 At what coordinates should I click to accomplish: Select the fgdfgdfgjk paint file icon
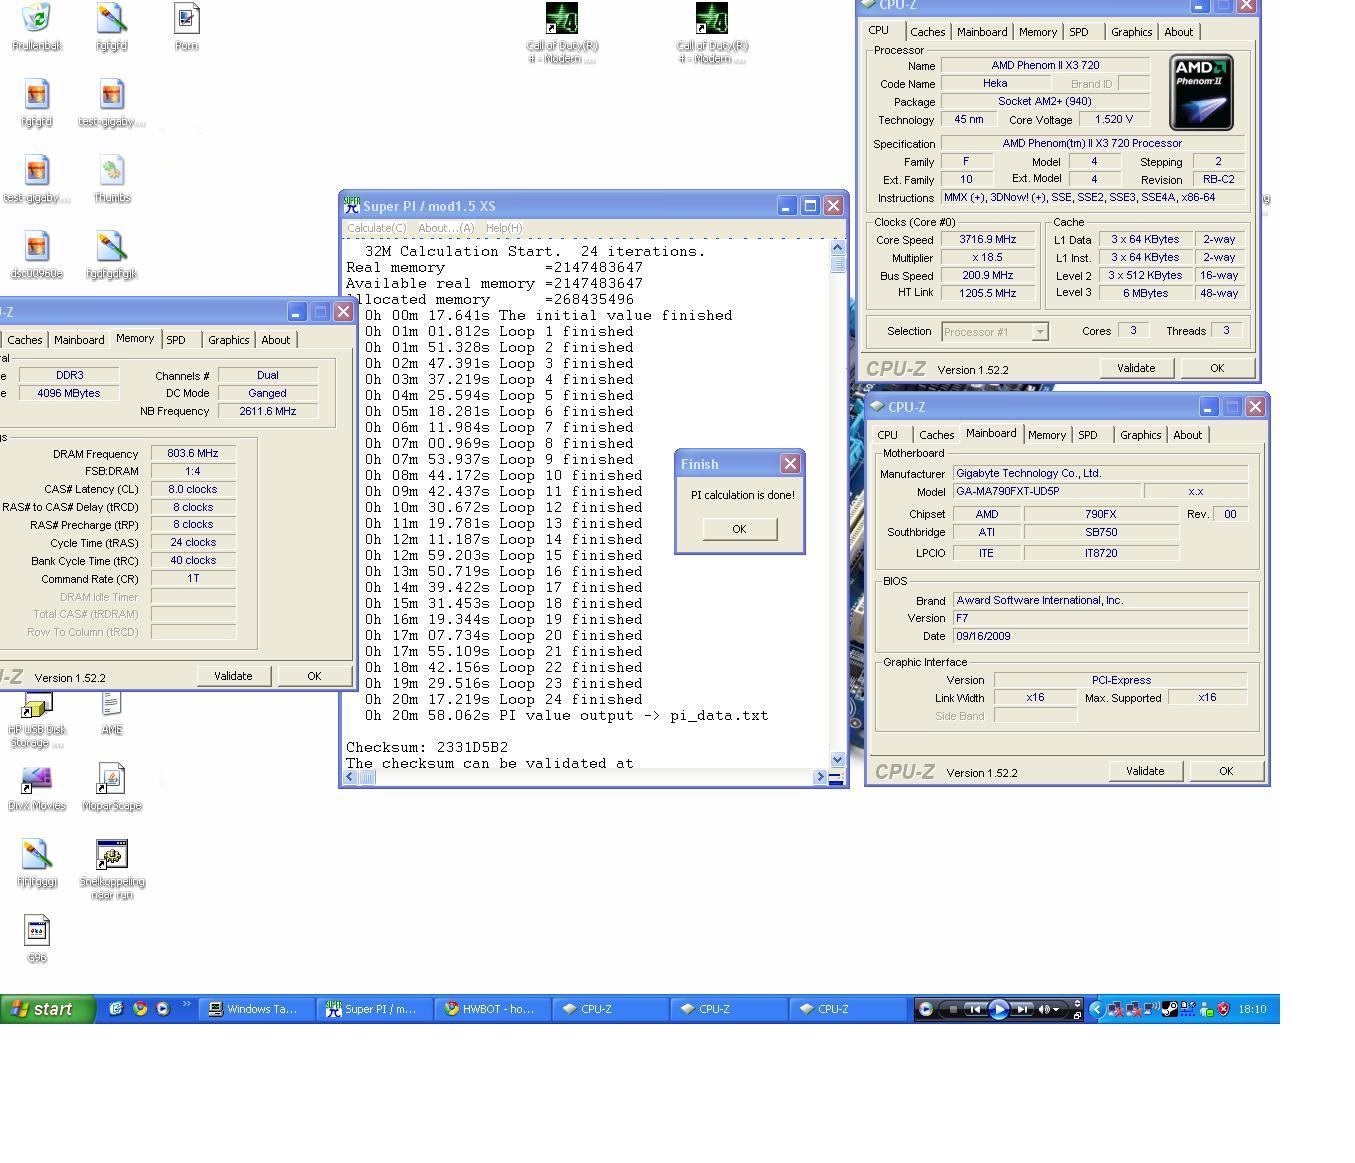tap(112, 246)
